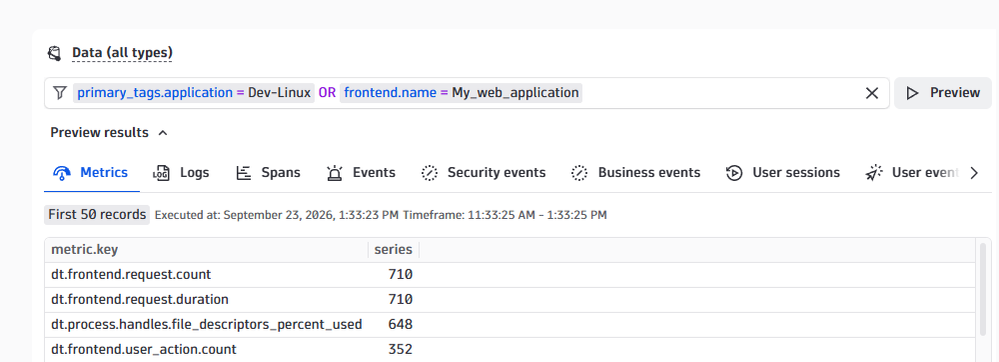Open the User sessions tab
The width and height of the screenshot is (999, 362).
click(783, 173)
